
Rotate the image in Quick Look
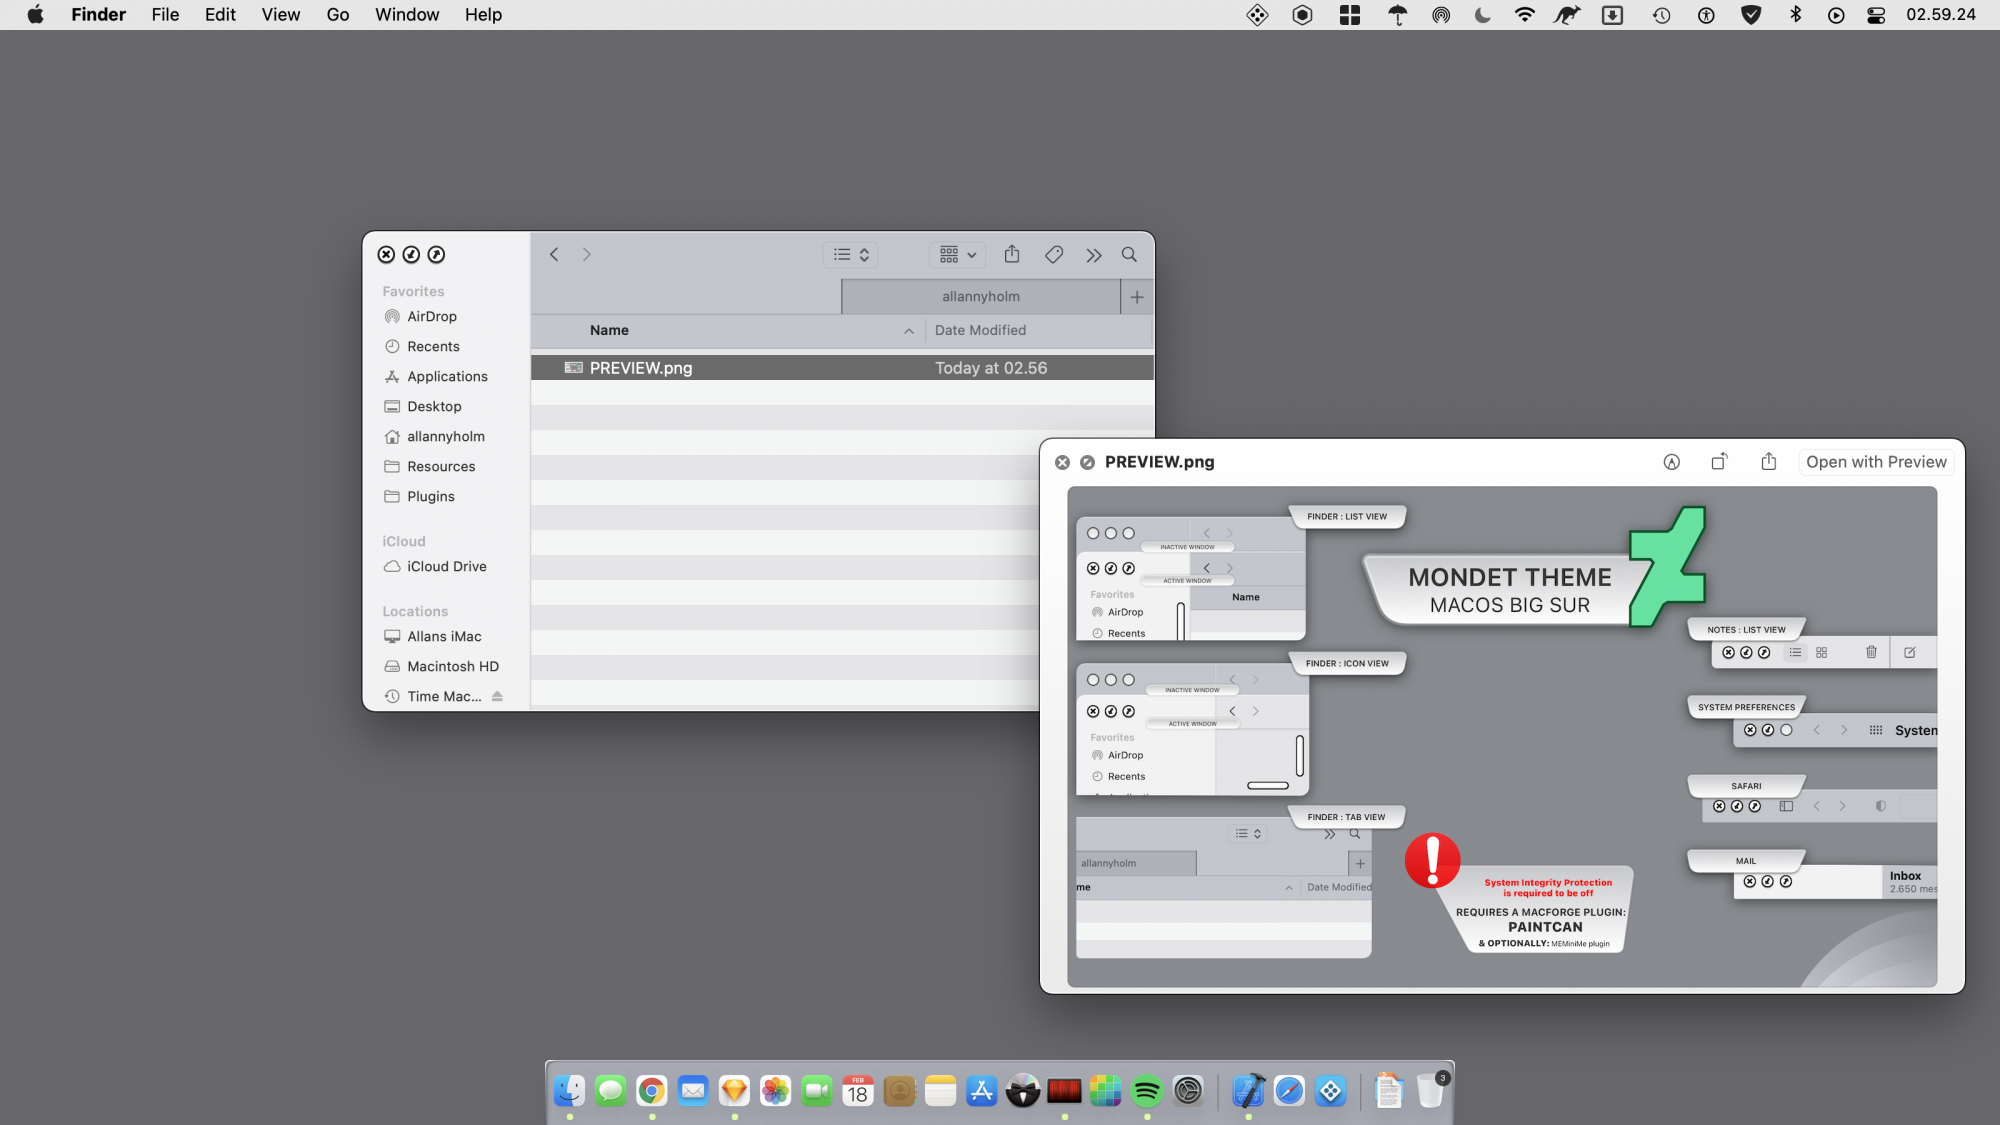point(1719,461)
